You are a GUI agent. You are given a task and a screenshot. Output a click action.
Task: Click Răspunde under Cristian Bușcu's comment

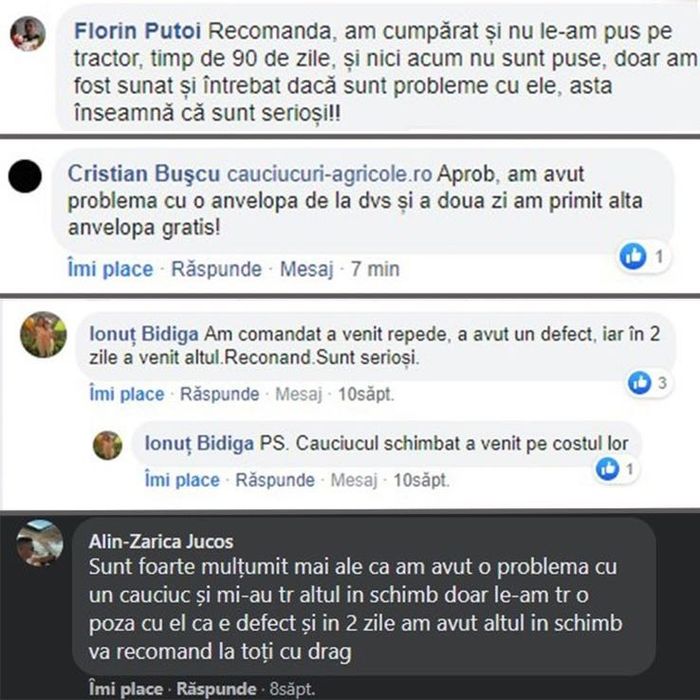click(x=216, y=269)
